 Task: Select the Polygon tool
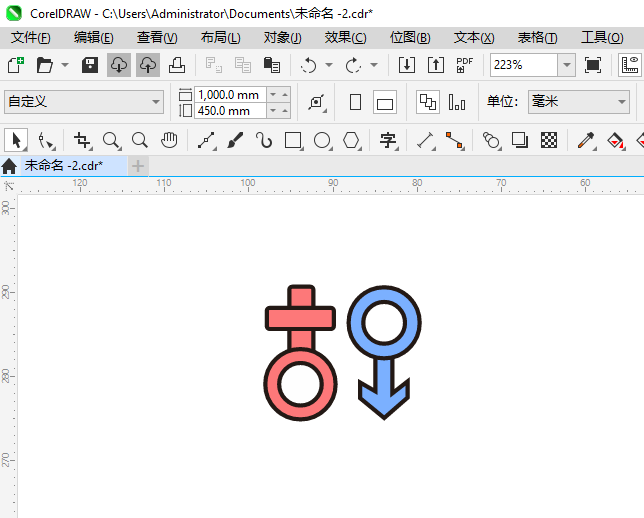[x=352, y=140]
